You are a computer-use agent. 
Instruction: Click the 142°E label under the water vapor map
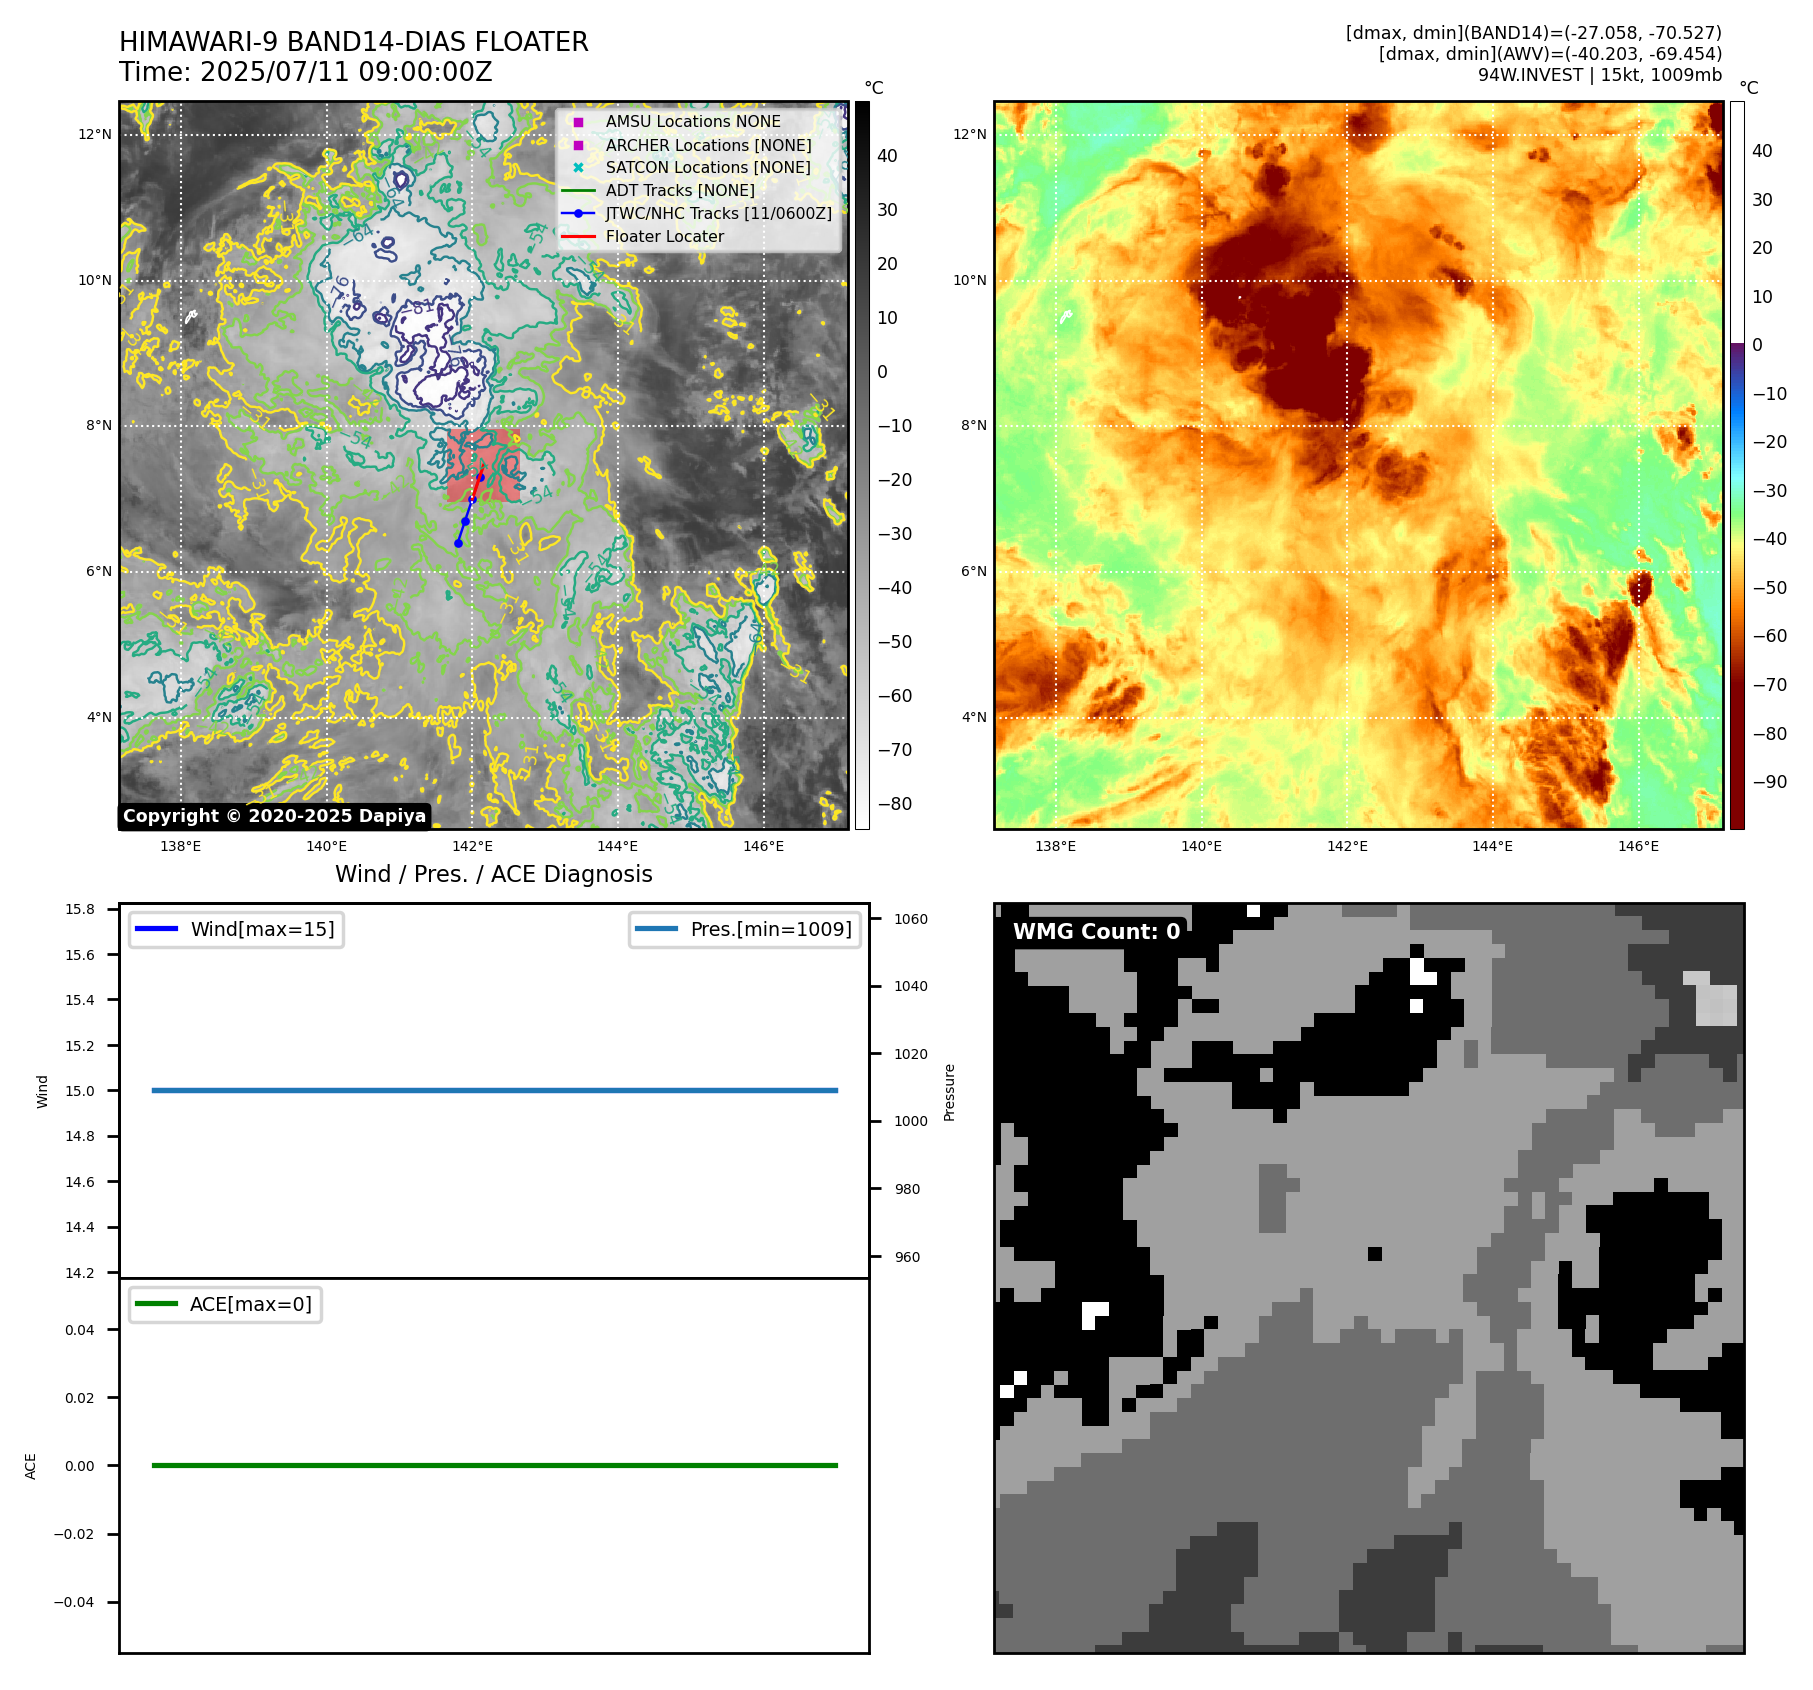click(x=1347, y=846)
